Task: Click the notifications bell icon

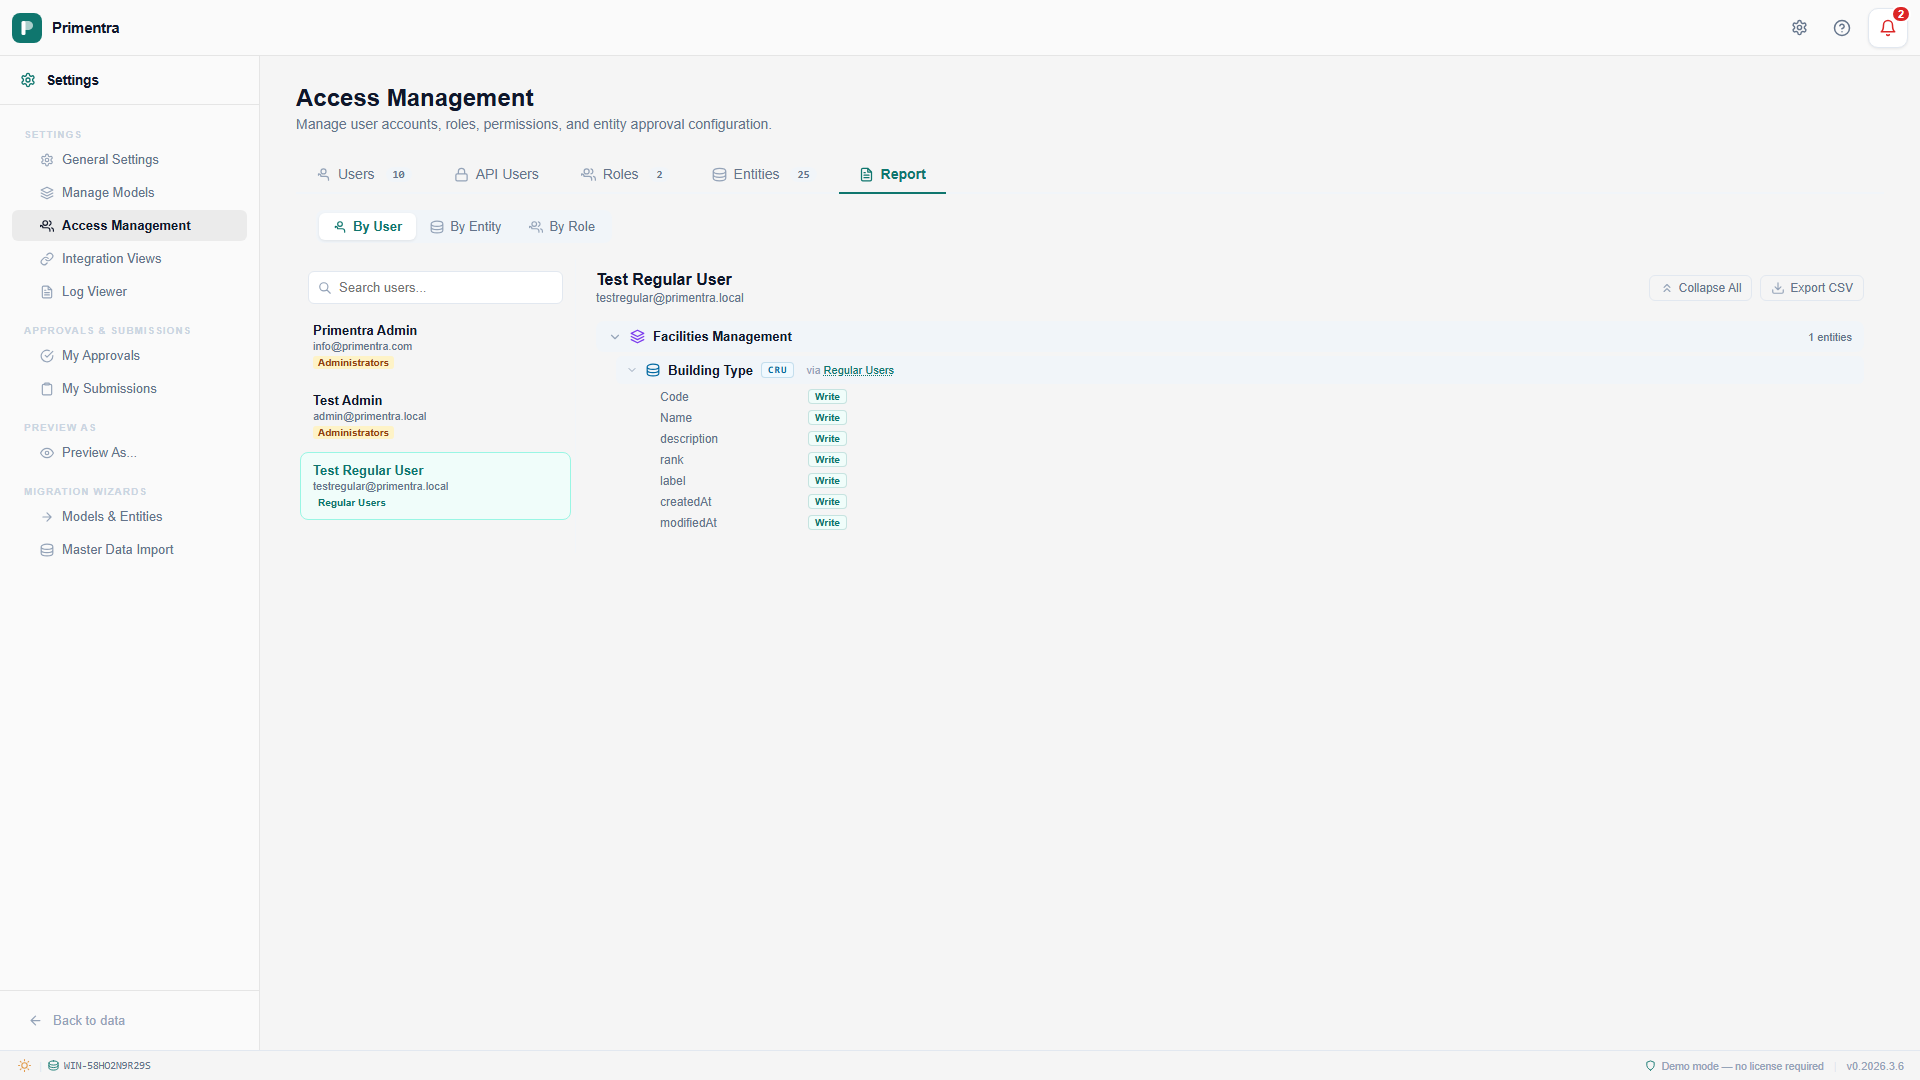Action: coord(1887,28)
